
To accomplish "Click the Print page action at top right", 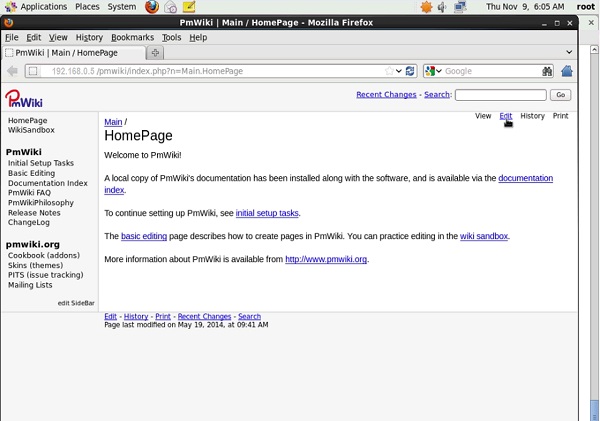I will point(561,116).
